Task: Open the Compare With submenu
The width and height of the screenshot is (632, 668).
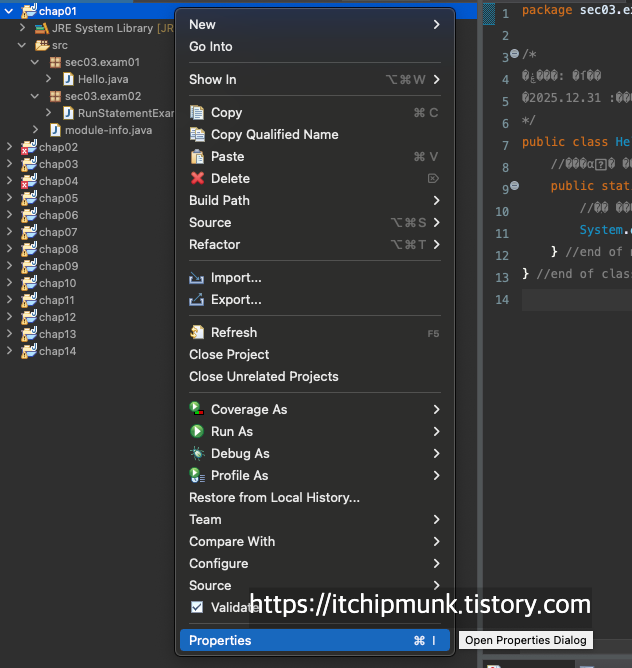Action: tap(315, 541)
